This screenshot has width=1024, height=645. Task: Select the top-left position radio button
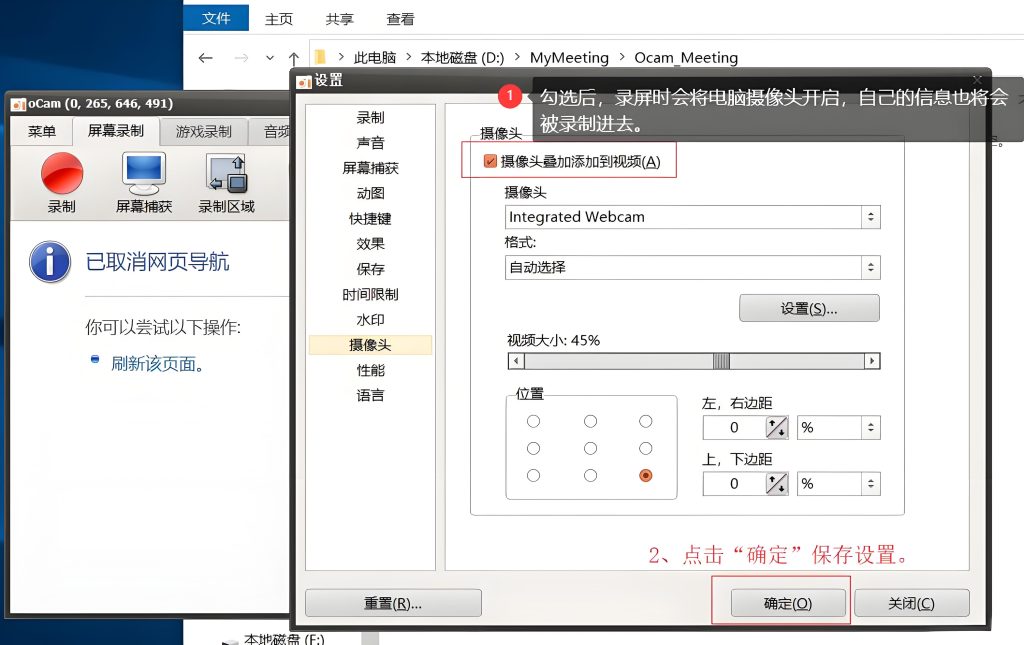[x=534, y=422]
